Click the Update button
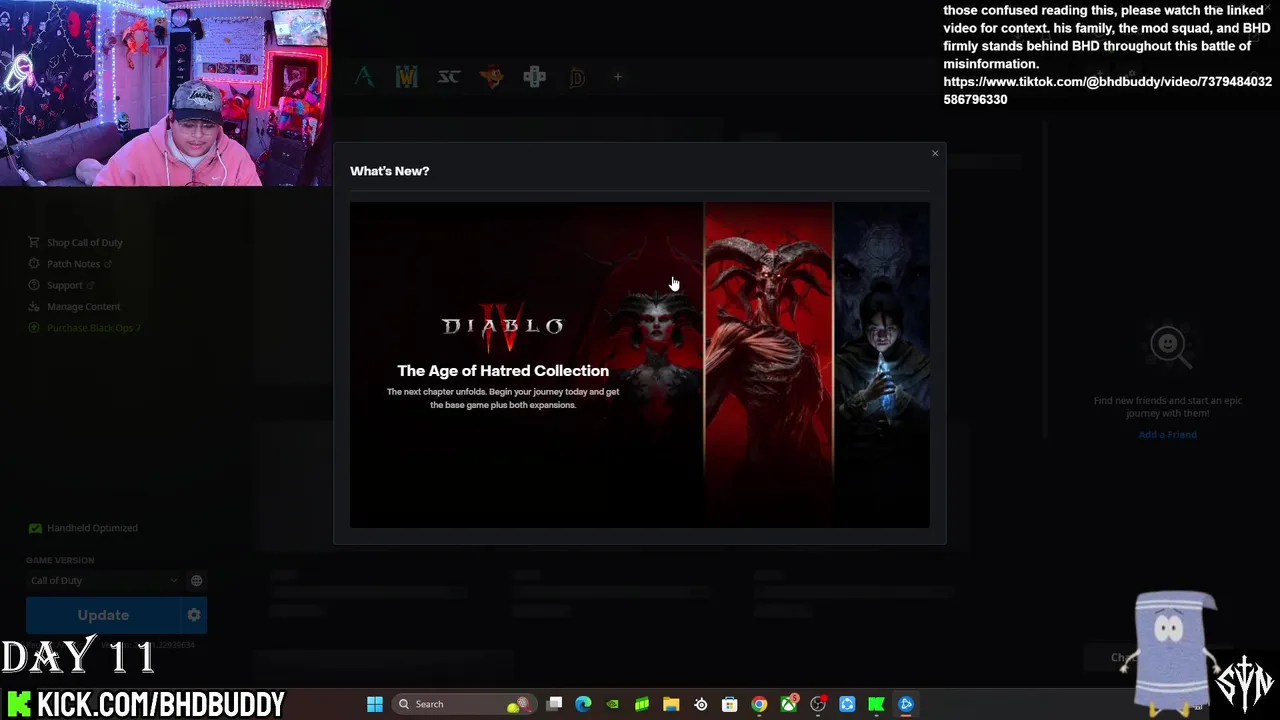 [x=103, y=616]
